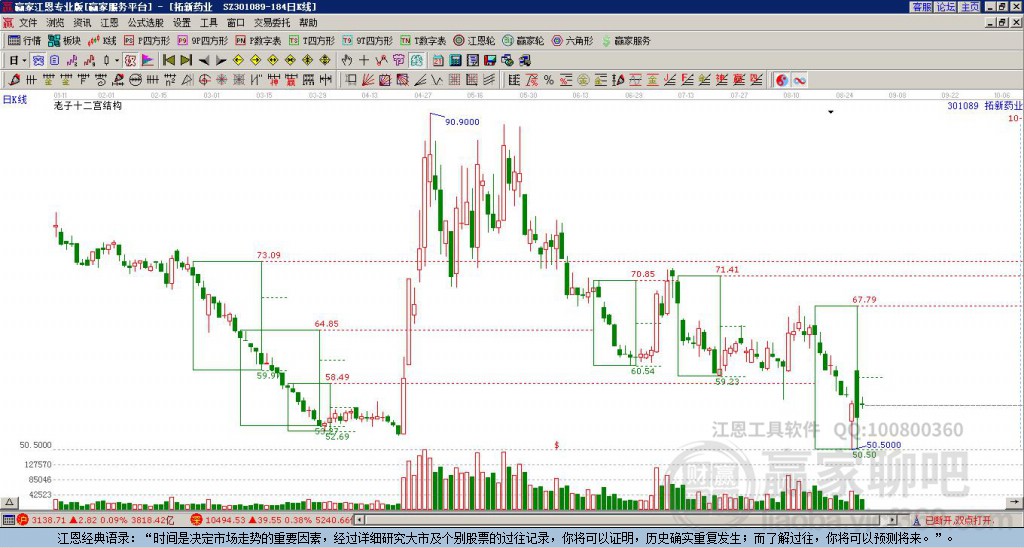The image size is (1024, 548).
Task: Open the 江恩 menu
Action: (110, 23)
